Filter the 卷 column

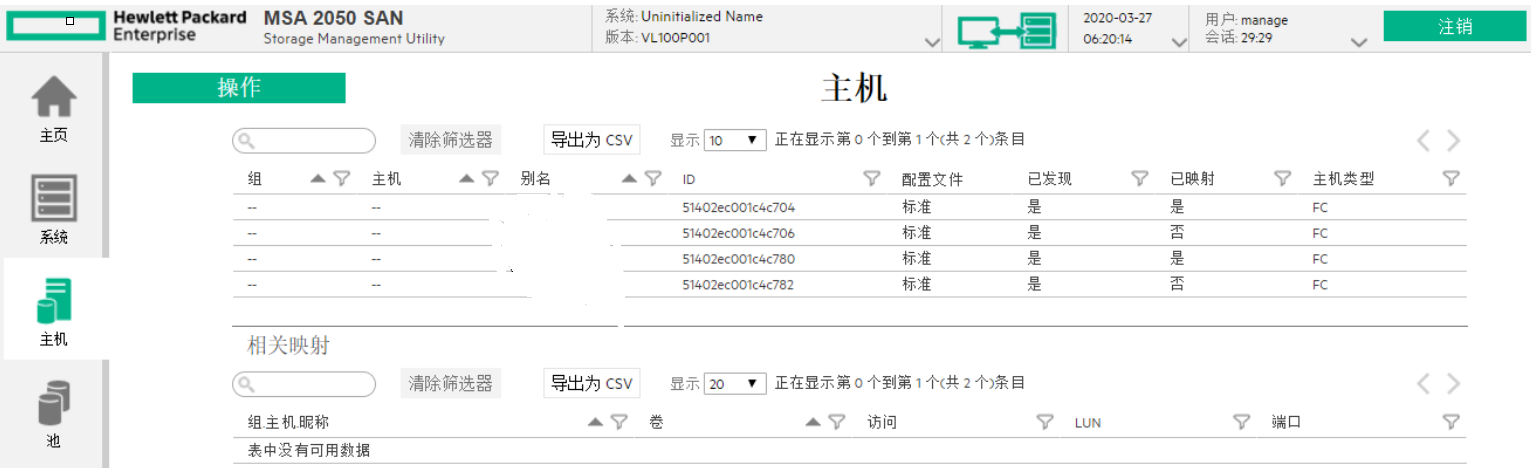[x=837, y=423]
